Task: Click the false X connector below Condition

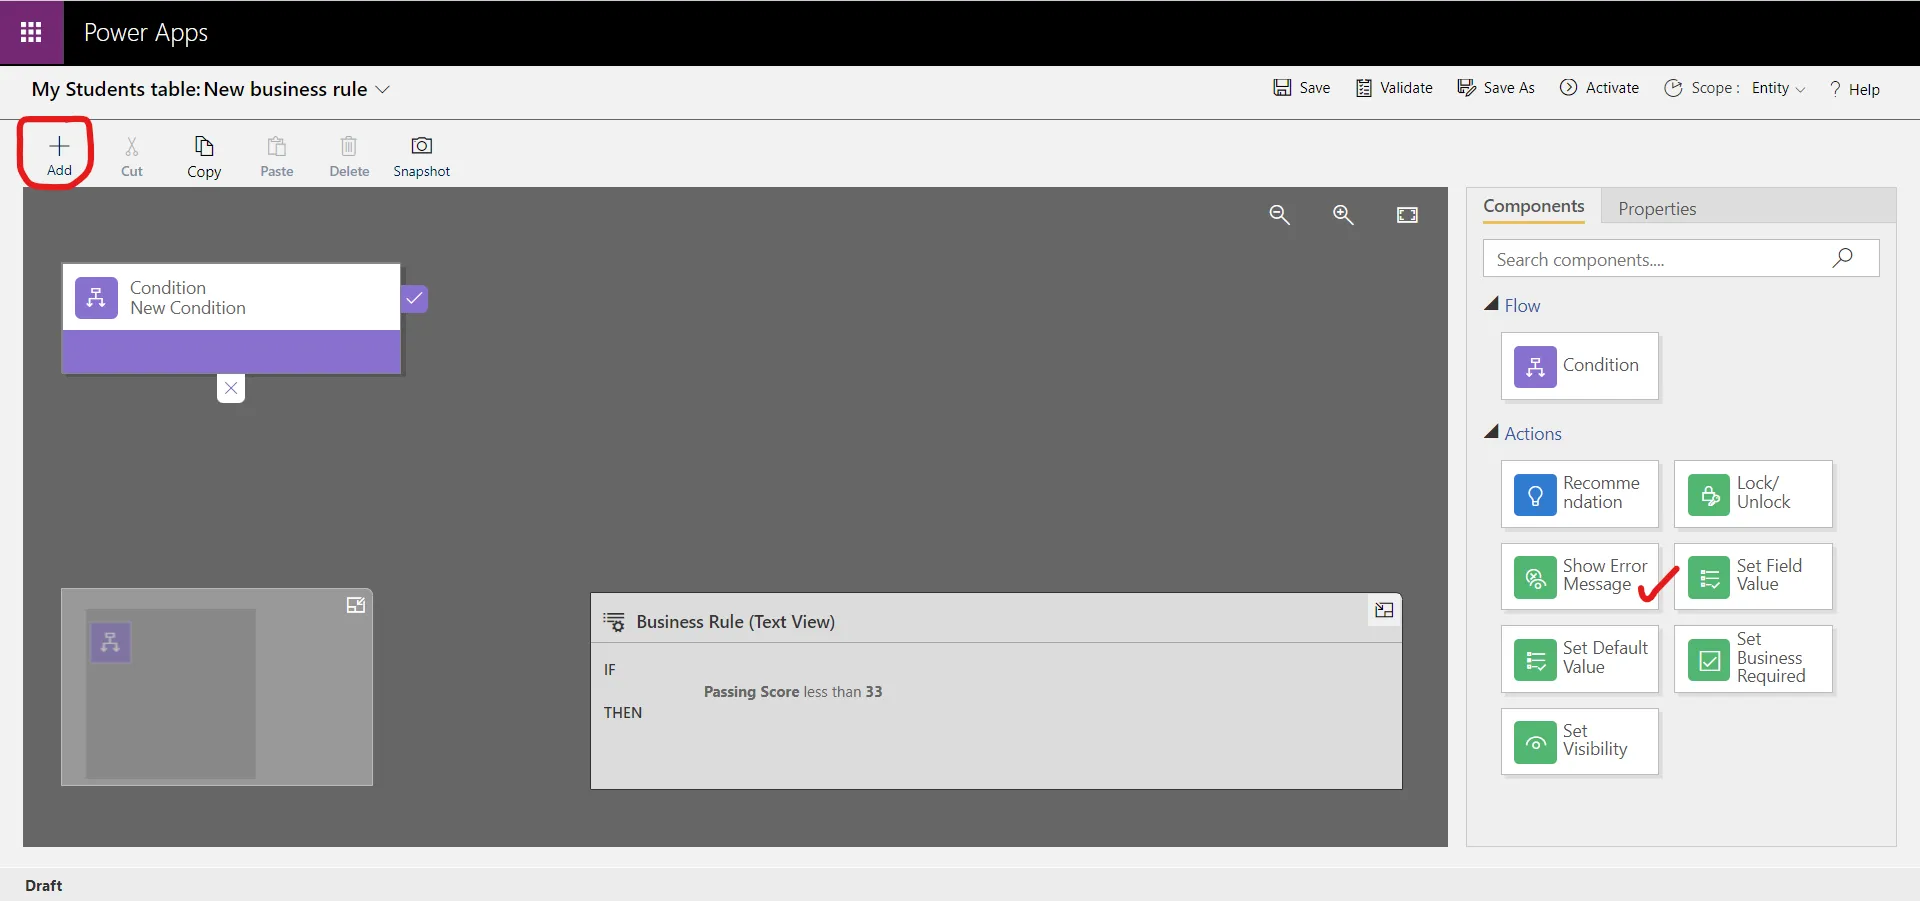Action: [231, 388]
